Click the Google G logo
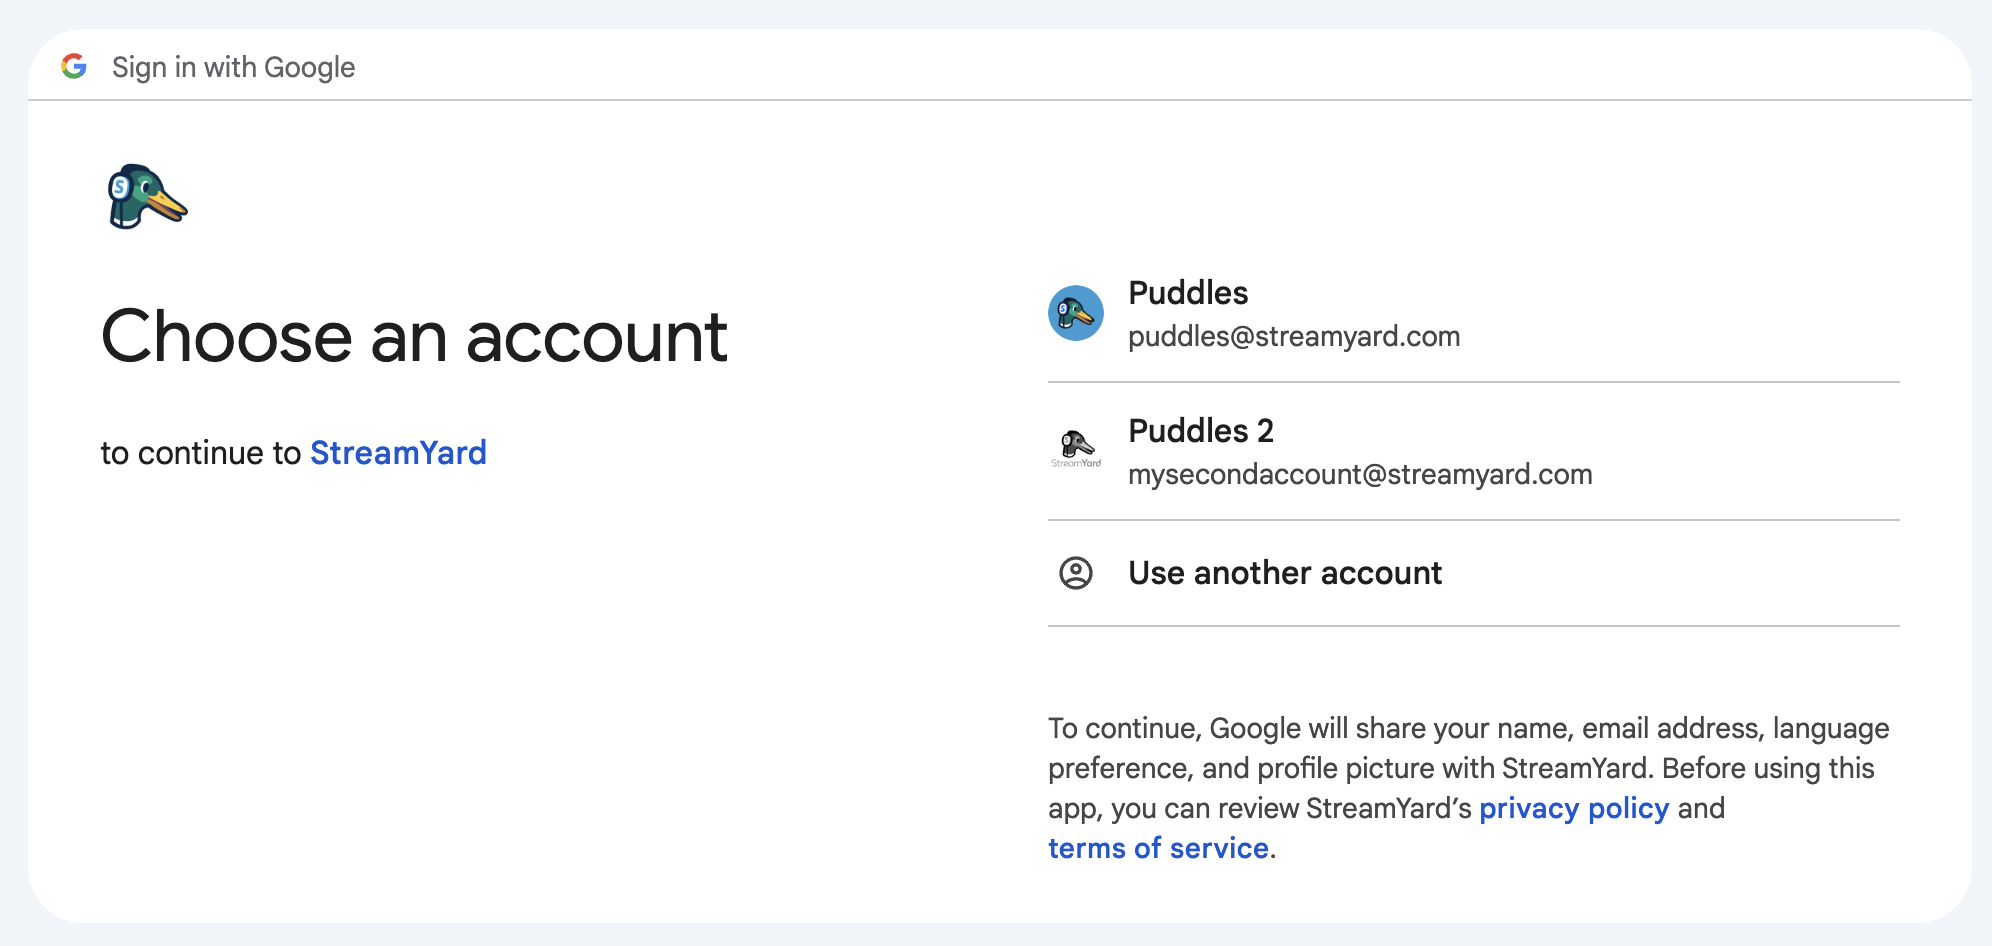The image size is (1992, 946). [x=74, y=66]
